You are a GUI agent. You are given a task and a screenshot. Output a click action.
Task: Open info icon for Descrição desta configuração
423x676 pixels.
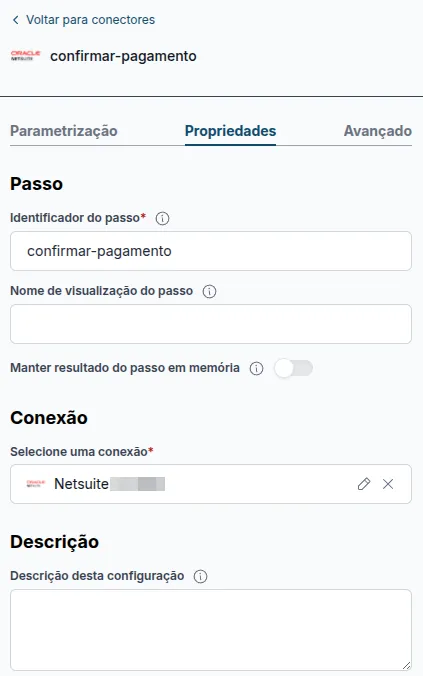pos(201,576)
